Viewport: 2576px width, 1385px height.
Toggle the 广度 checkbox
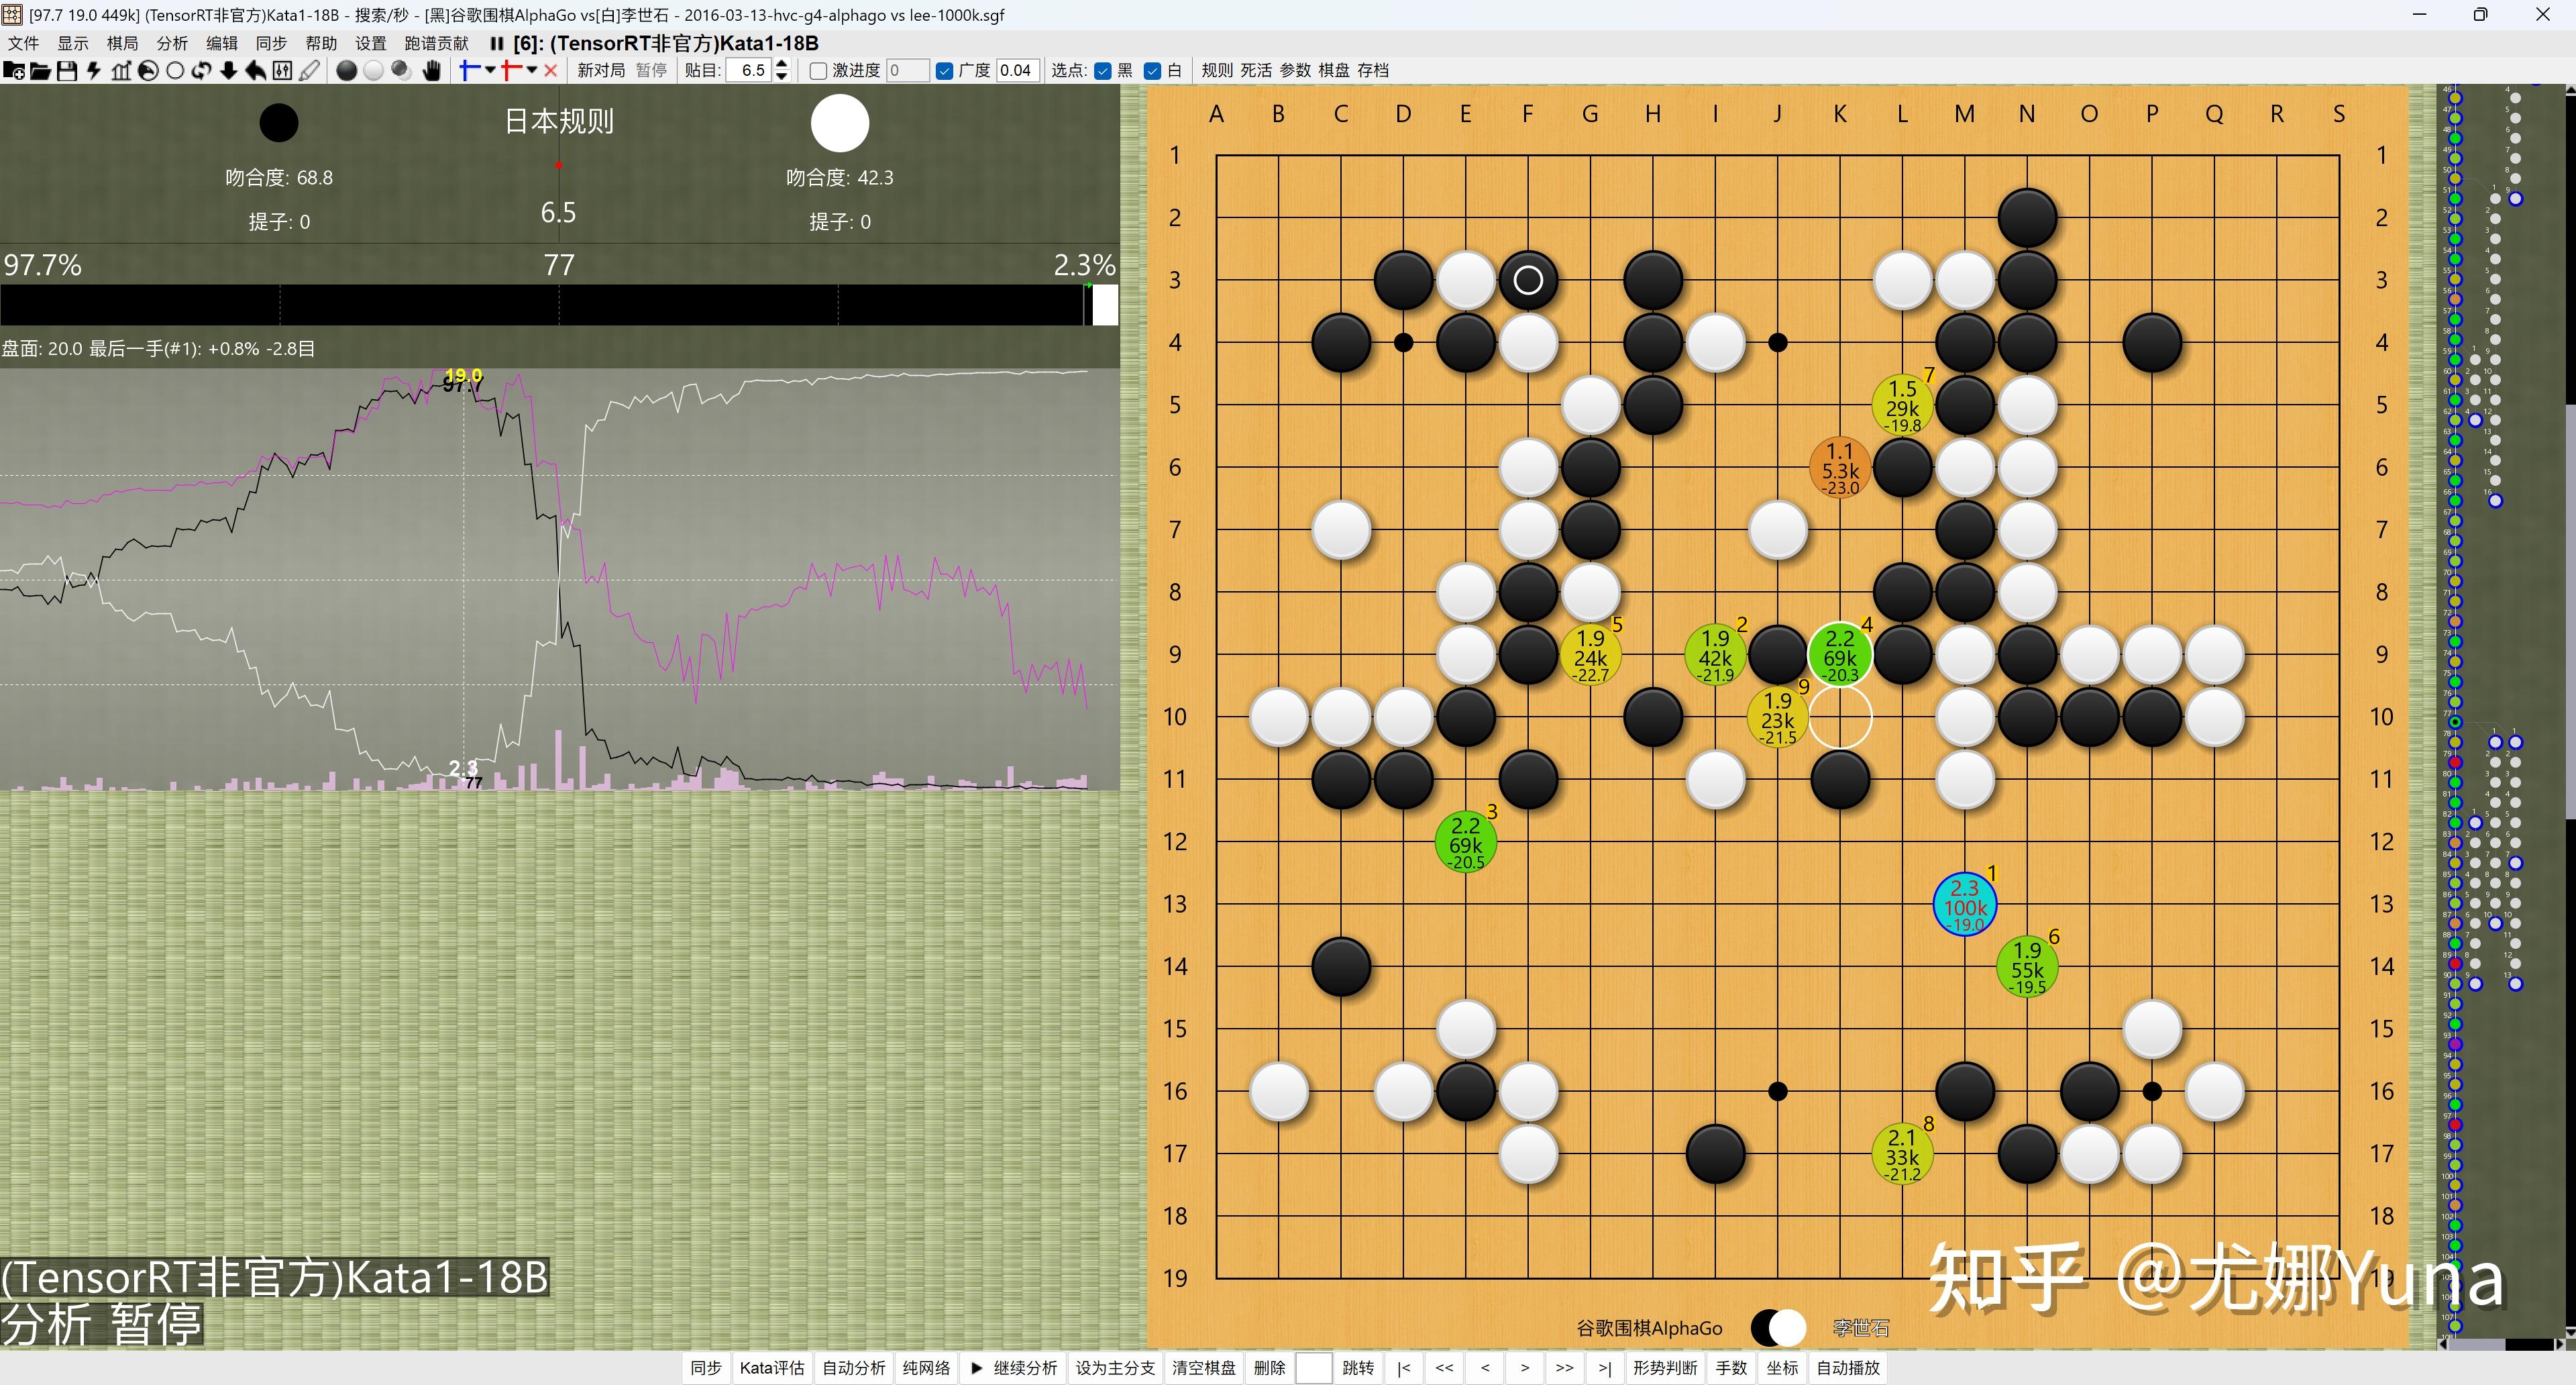[x=944, y=70]
